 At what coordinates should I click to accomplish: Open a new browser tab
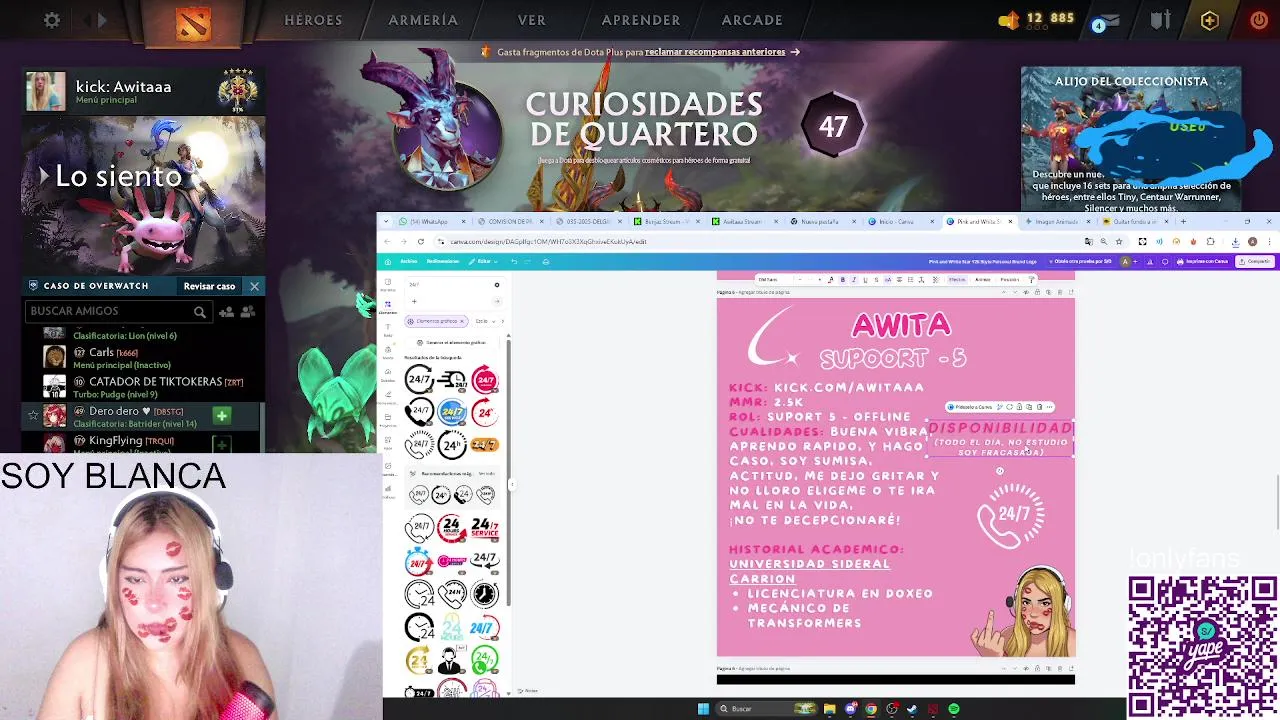click(1183, 221)
